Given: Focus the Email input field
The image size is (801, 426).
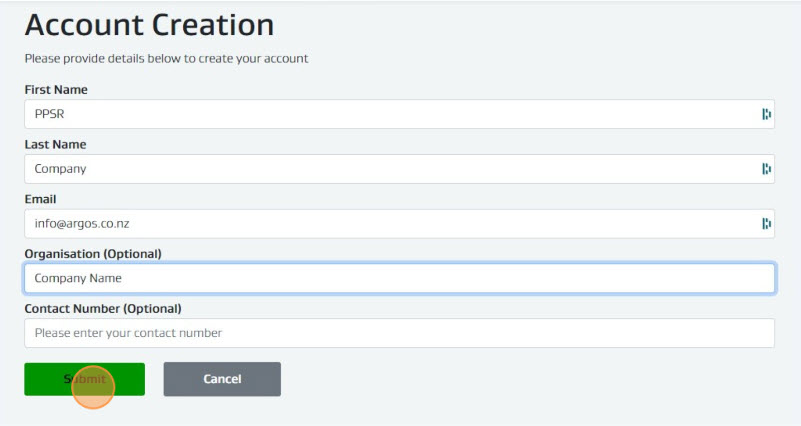Looking at the screenshot, I should [399, 223].
